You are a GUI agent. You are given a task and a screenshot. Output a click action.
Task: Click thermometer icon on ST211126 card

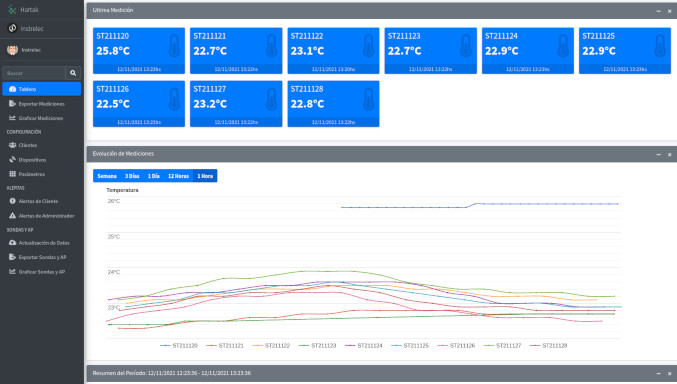click(x=174, y=99)
